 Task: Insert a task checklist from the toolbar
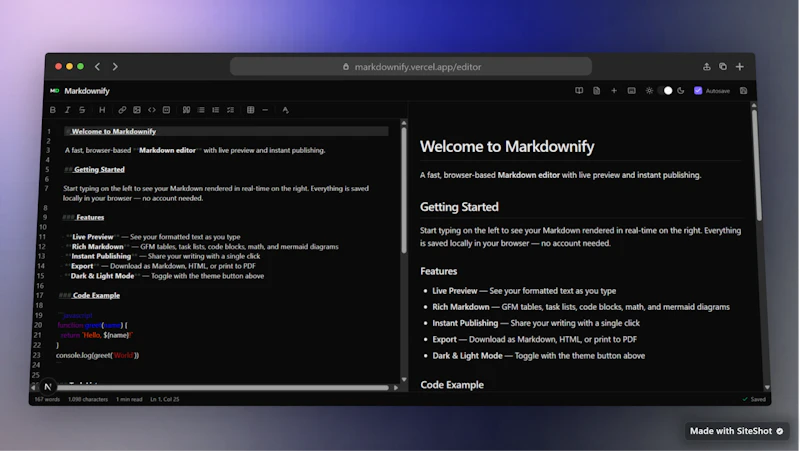[x=231, y=110]
